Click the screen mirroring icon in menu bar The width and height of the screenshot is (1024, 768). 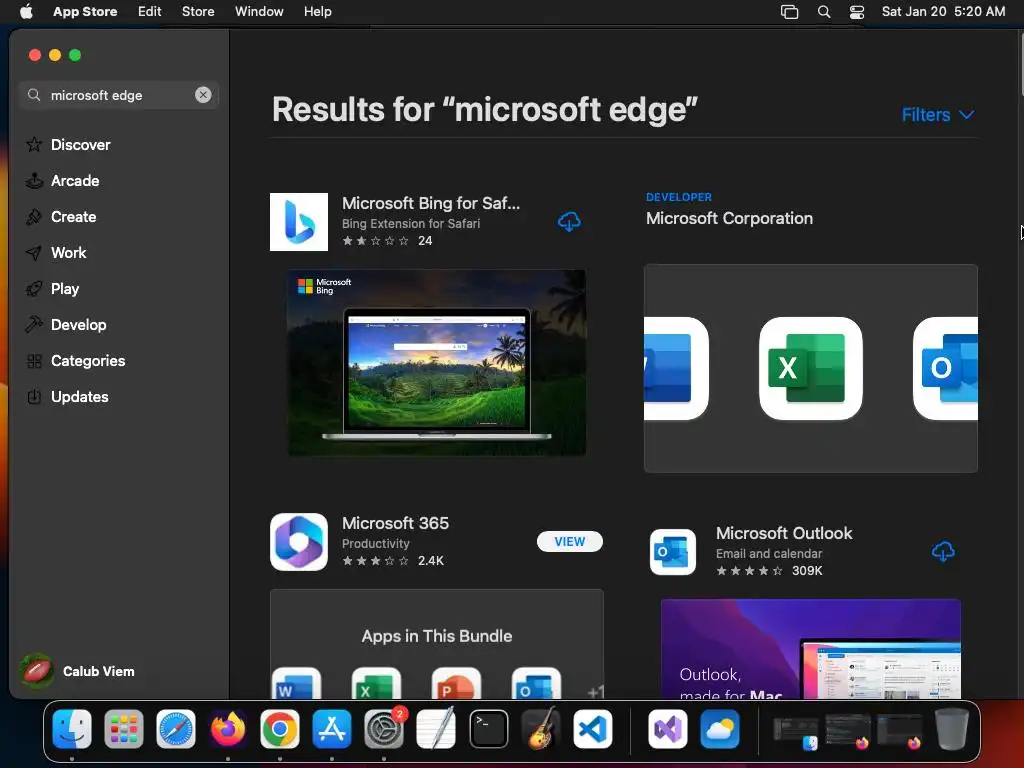click(790, 12)
